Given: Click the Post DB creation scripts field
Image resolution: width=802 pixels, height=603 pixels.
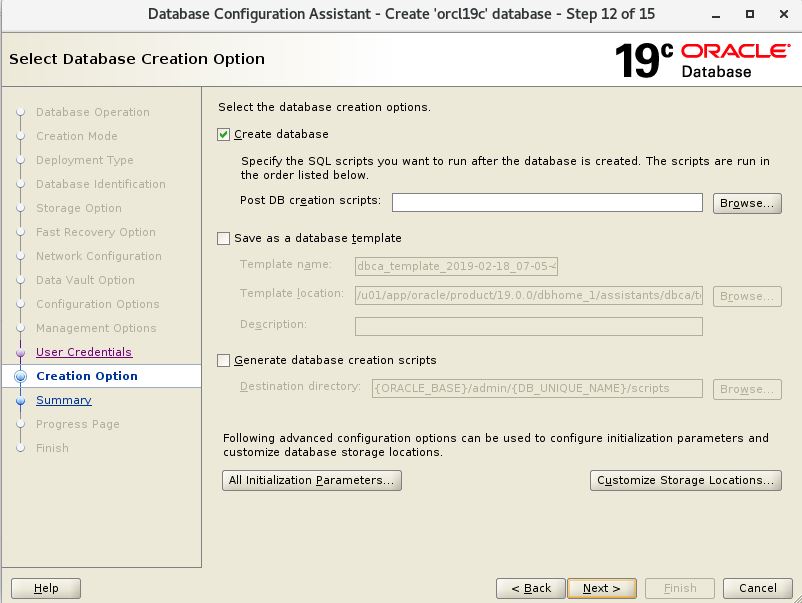Looking at the screenshot, I should click(x=547, y=203).
